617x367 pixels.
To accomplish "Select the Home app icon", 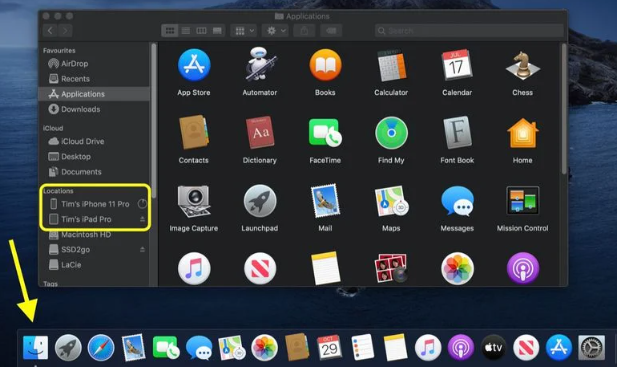I will pyautogui.click(x=523, y=133).
